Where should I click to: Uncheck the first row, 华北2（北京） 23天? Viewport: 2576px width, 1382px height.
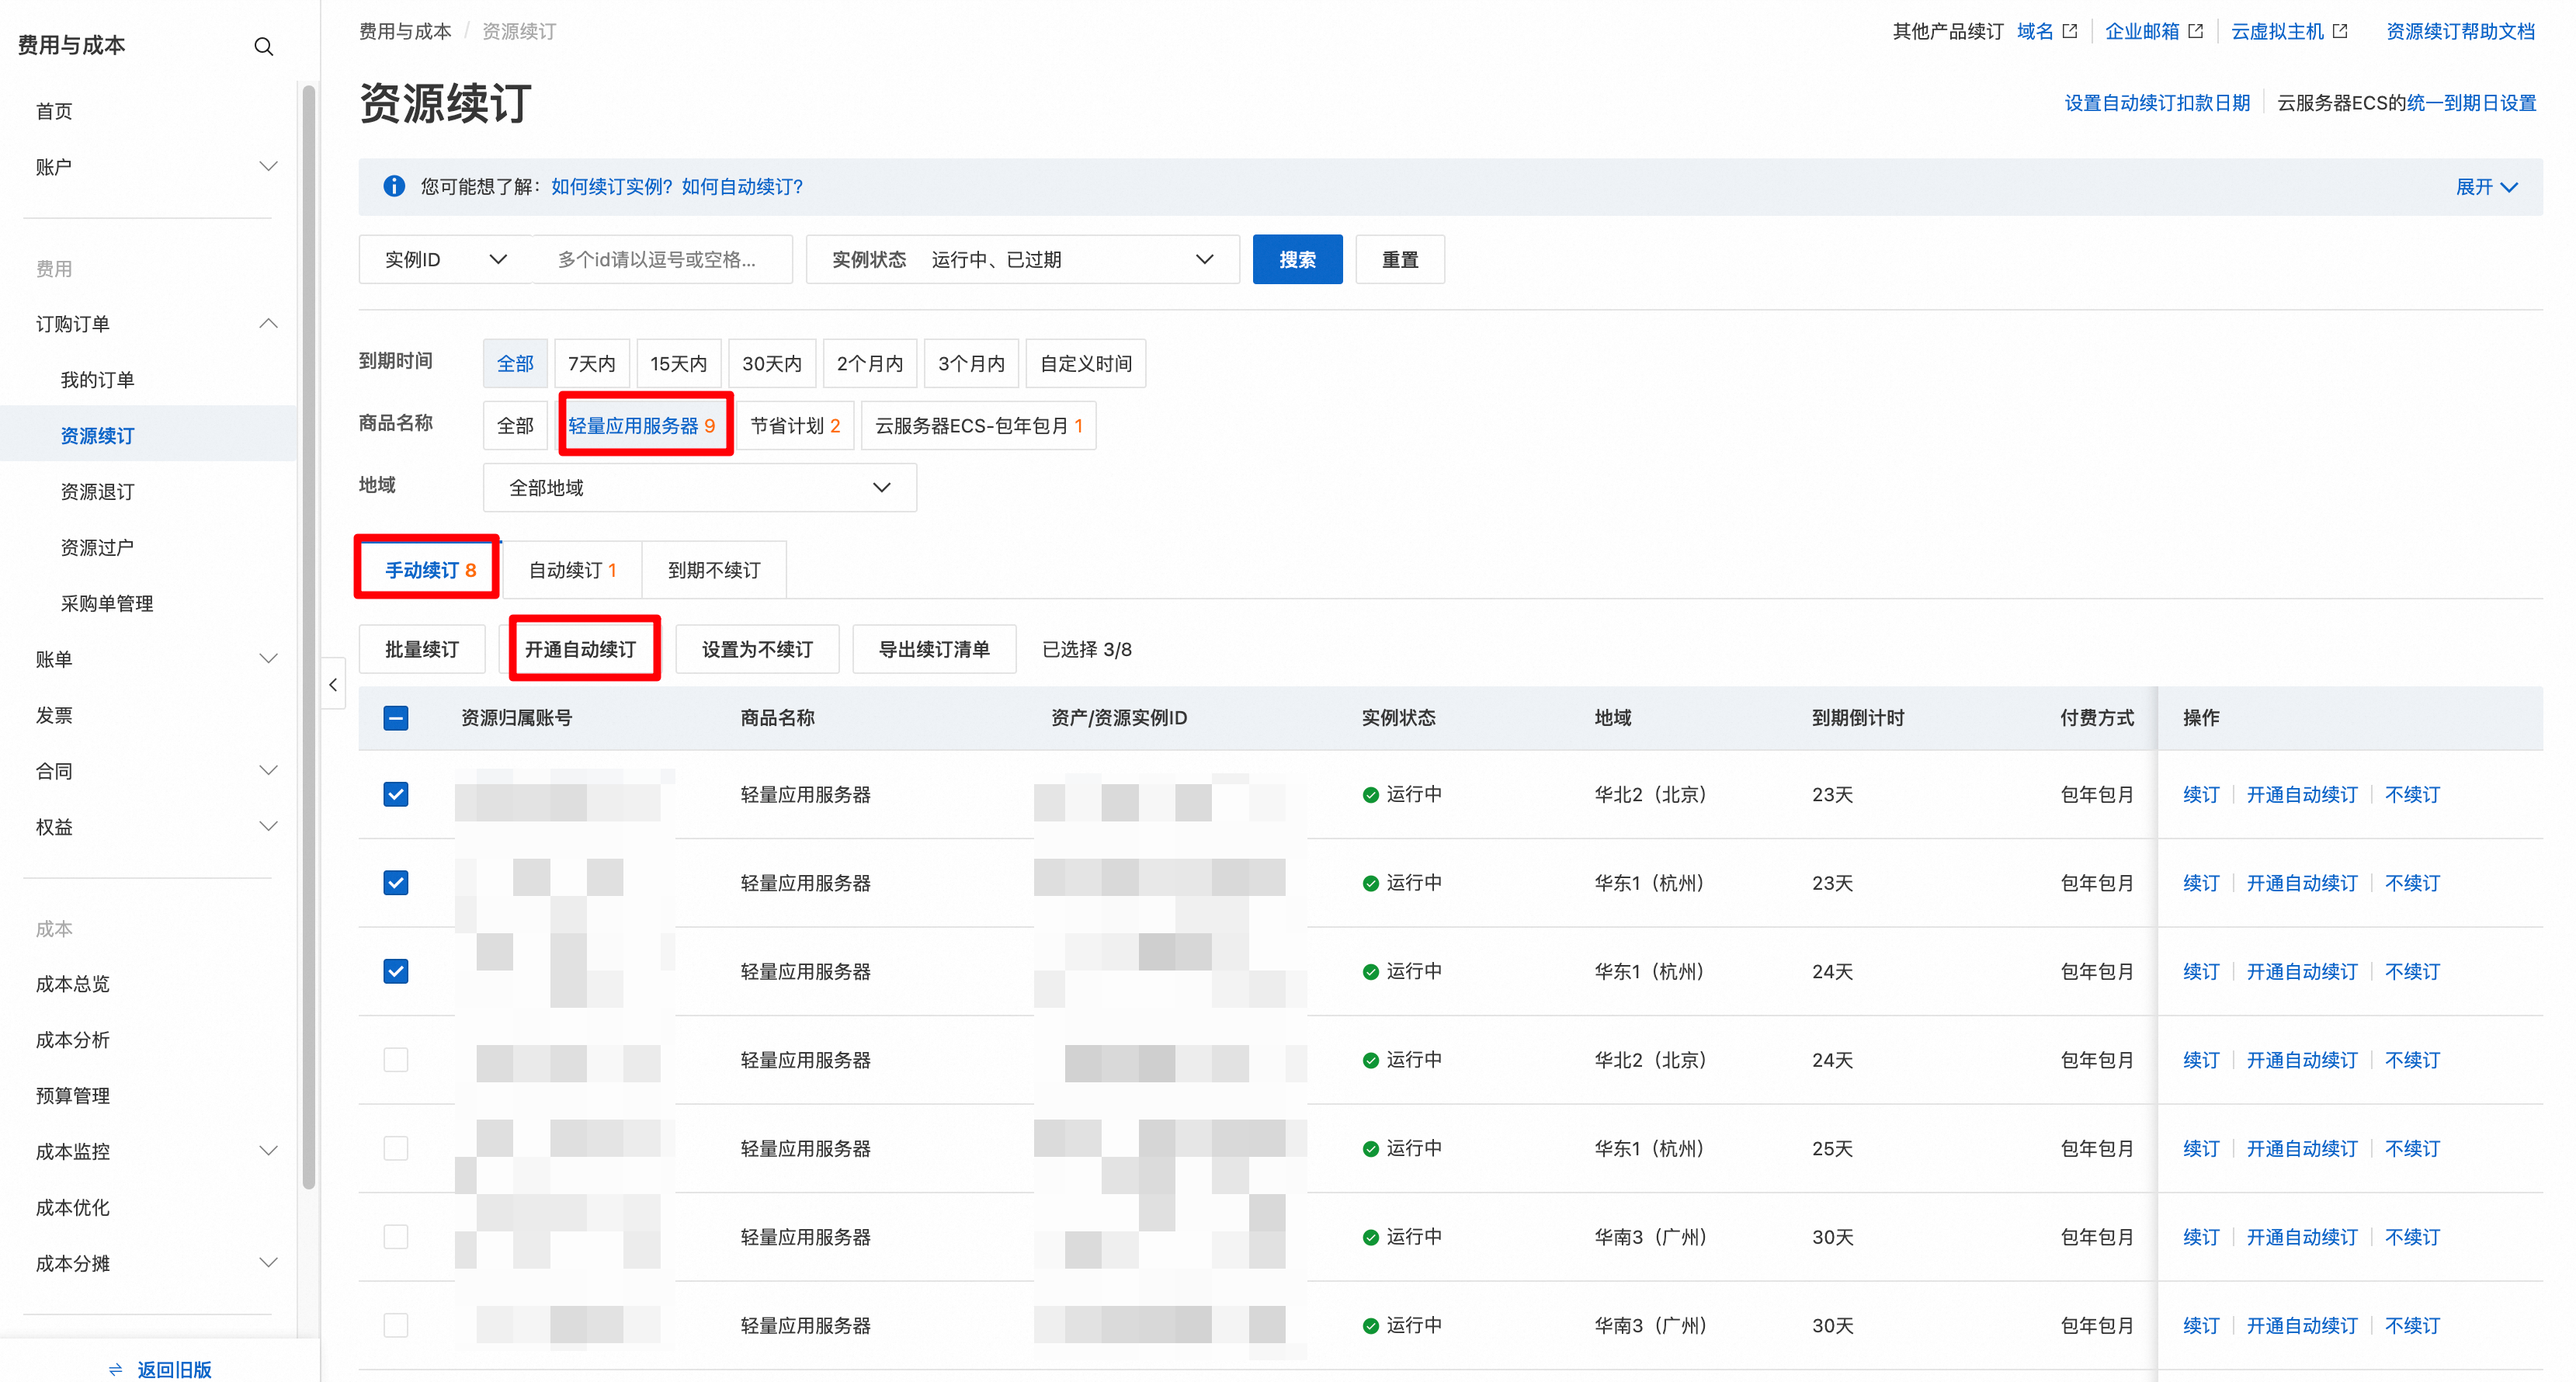click(396, 795)
